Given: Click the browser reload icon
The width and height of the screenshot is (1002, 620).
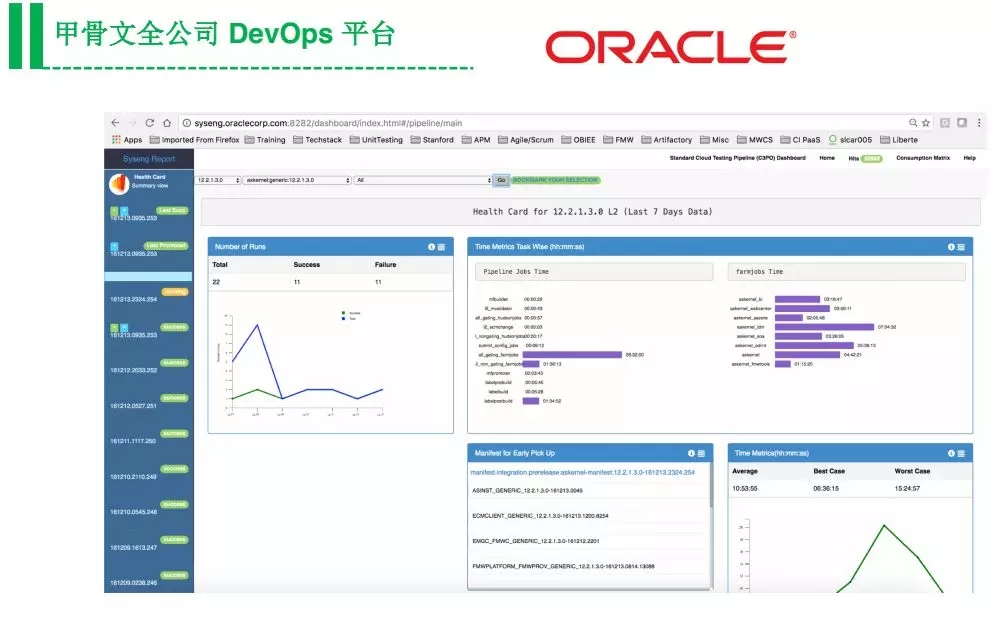Looking at the screenshot, I should [x=150, y=123].
